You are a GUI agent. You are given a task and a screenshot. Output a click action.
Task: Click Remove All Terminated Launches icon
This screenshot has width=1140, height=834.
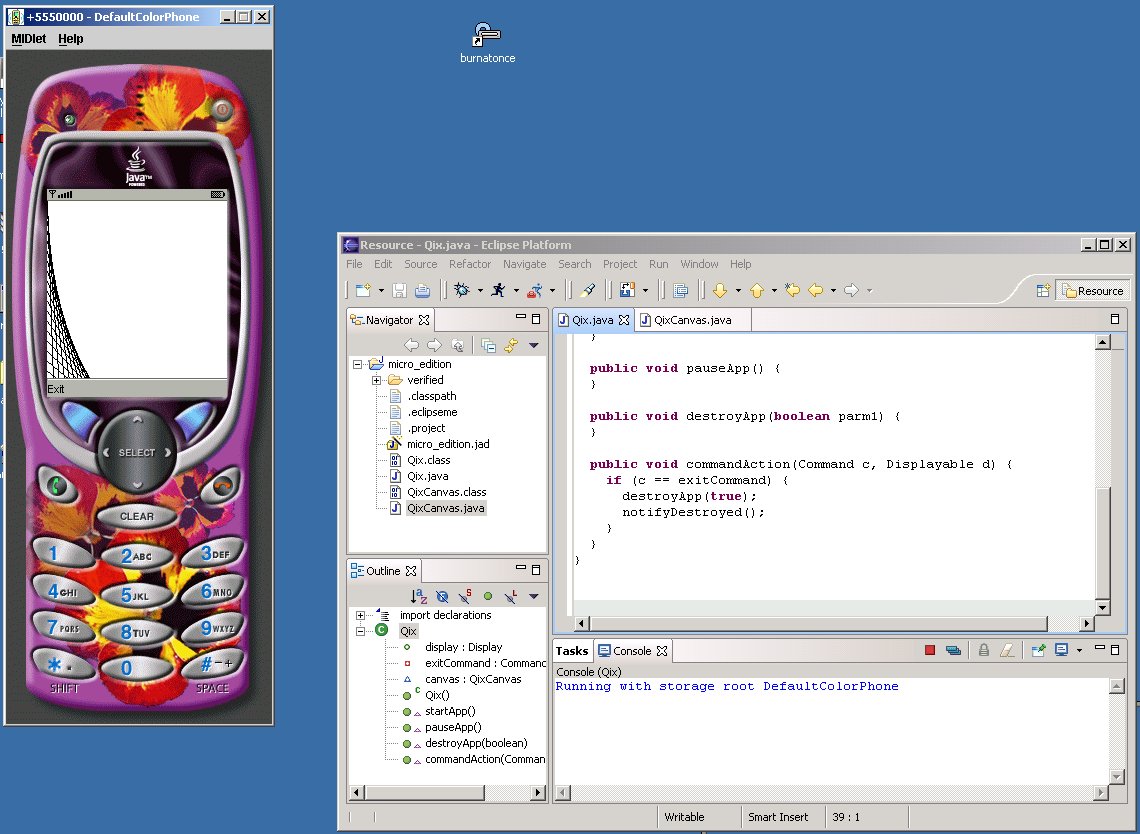[x=953, y=650]
